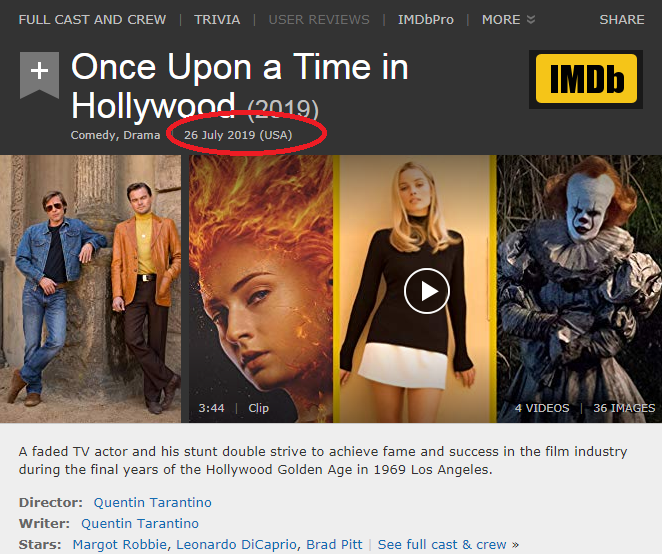View the 4 VIDEOS gallery
The image size is (662, 554).
coord(542,408)
